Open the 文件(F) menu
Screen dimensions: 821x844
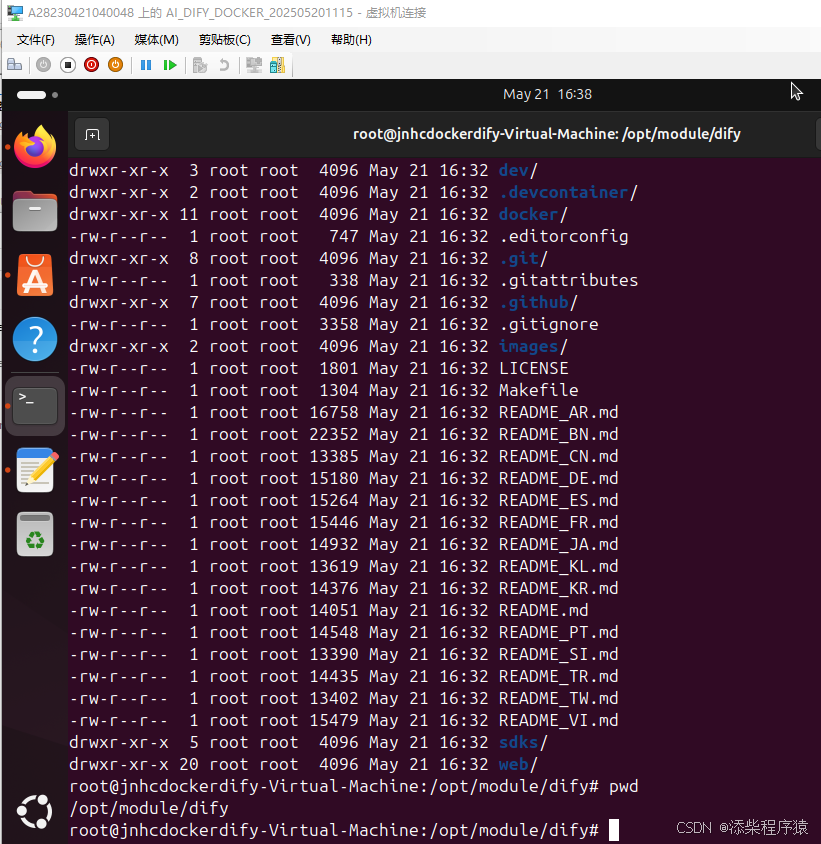36,40
